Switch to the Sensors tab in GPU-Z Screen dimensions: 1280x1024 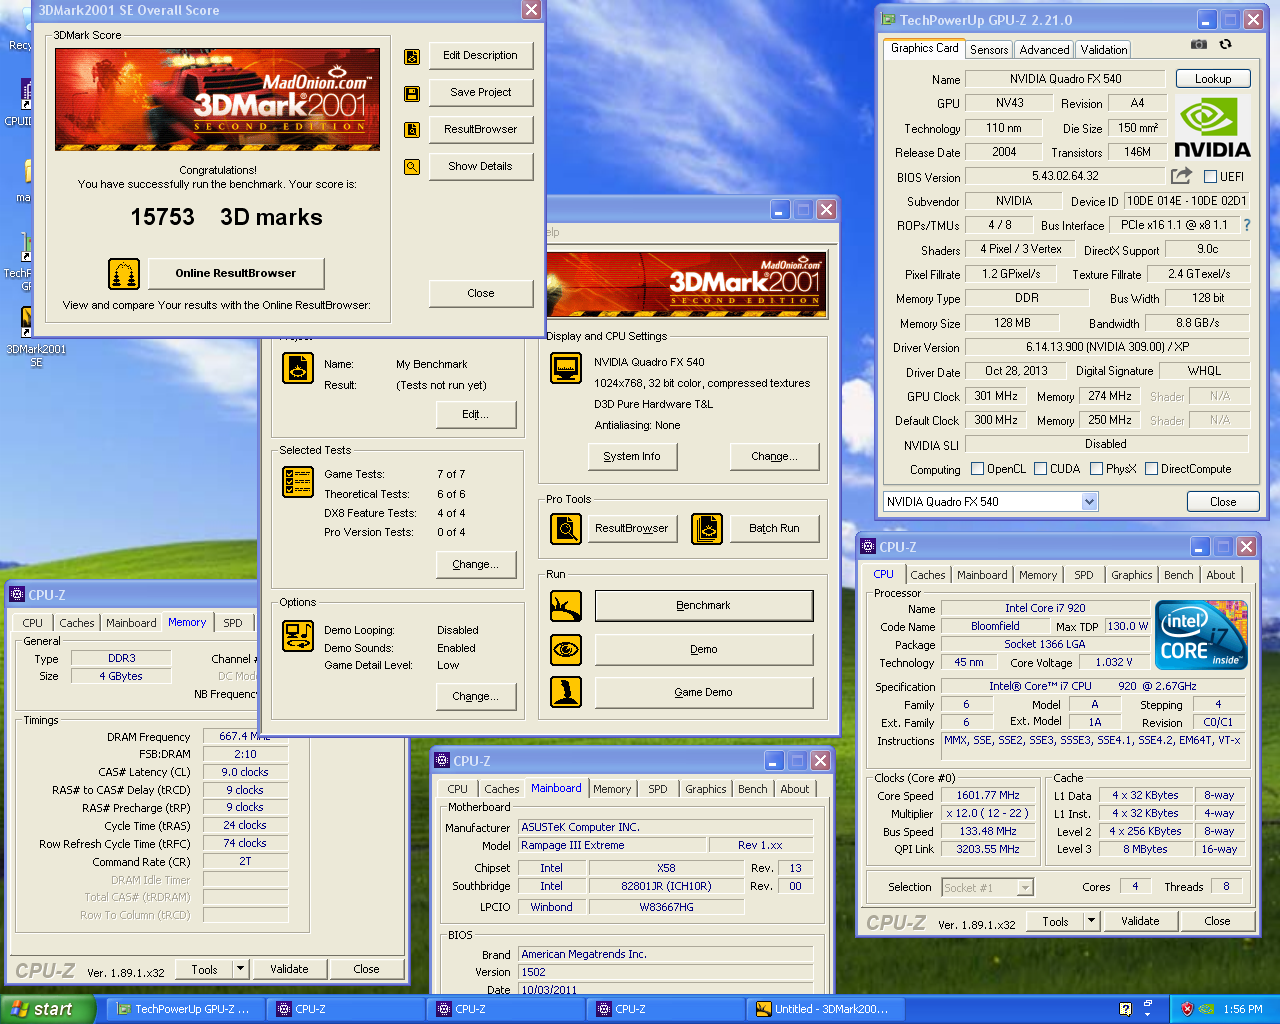(989, 49)
